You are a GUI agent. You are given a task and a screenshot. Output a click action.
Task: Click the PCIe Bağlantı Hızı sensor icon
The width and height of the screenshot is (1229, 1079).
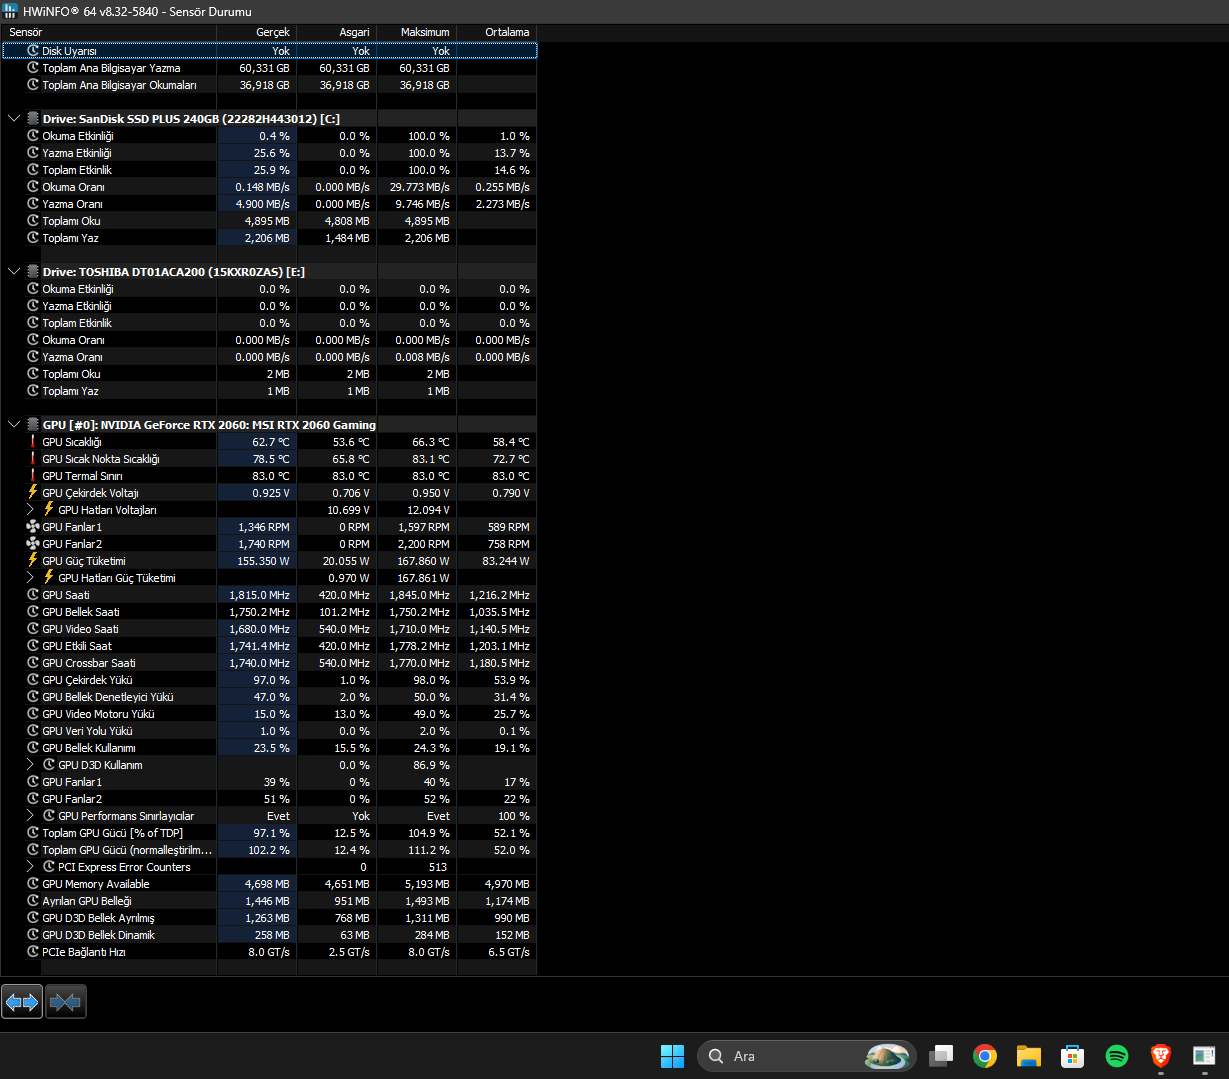(x=33, y=952)
